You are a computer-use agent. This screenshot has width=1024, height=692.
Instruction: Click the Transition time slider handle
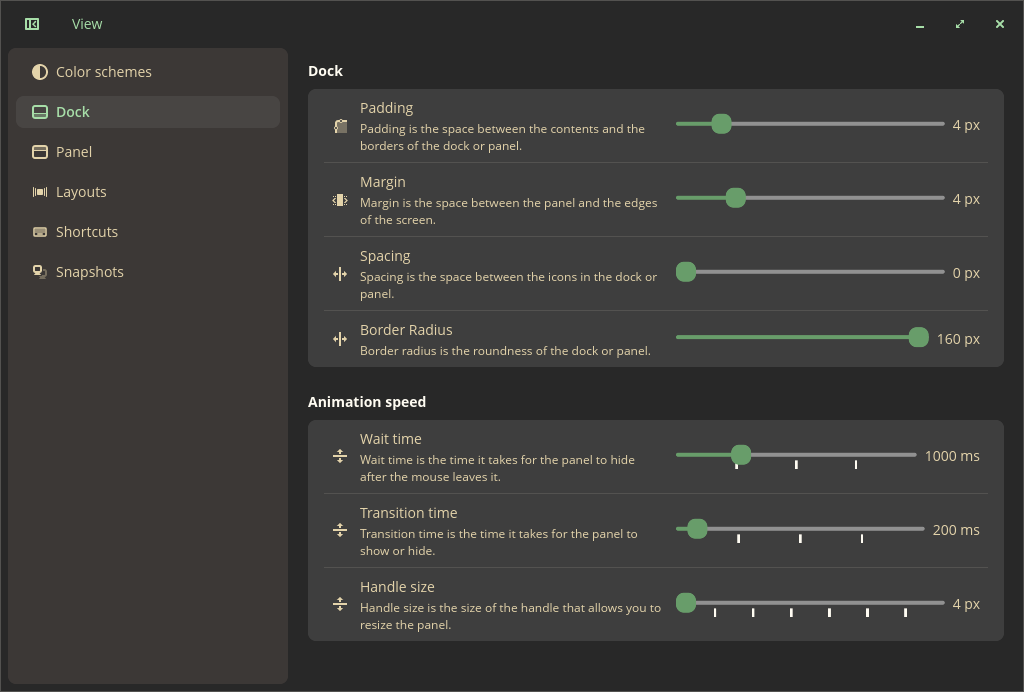(697, 529)
